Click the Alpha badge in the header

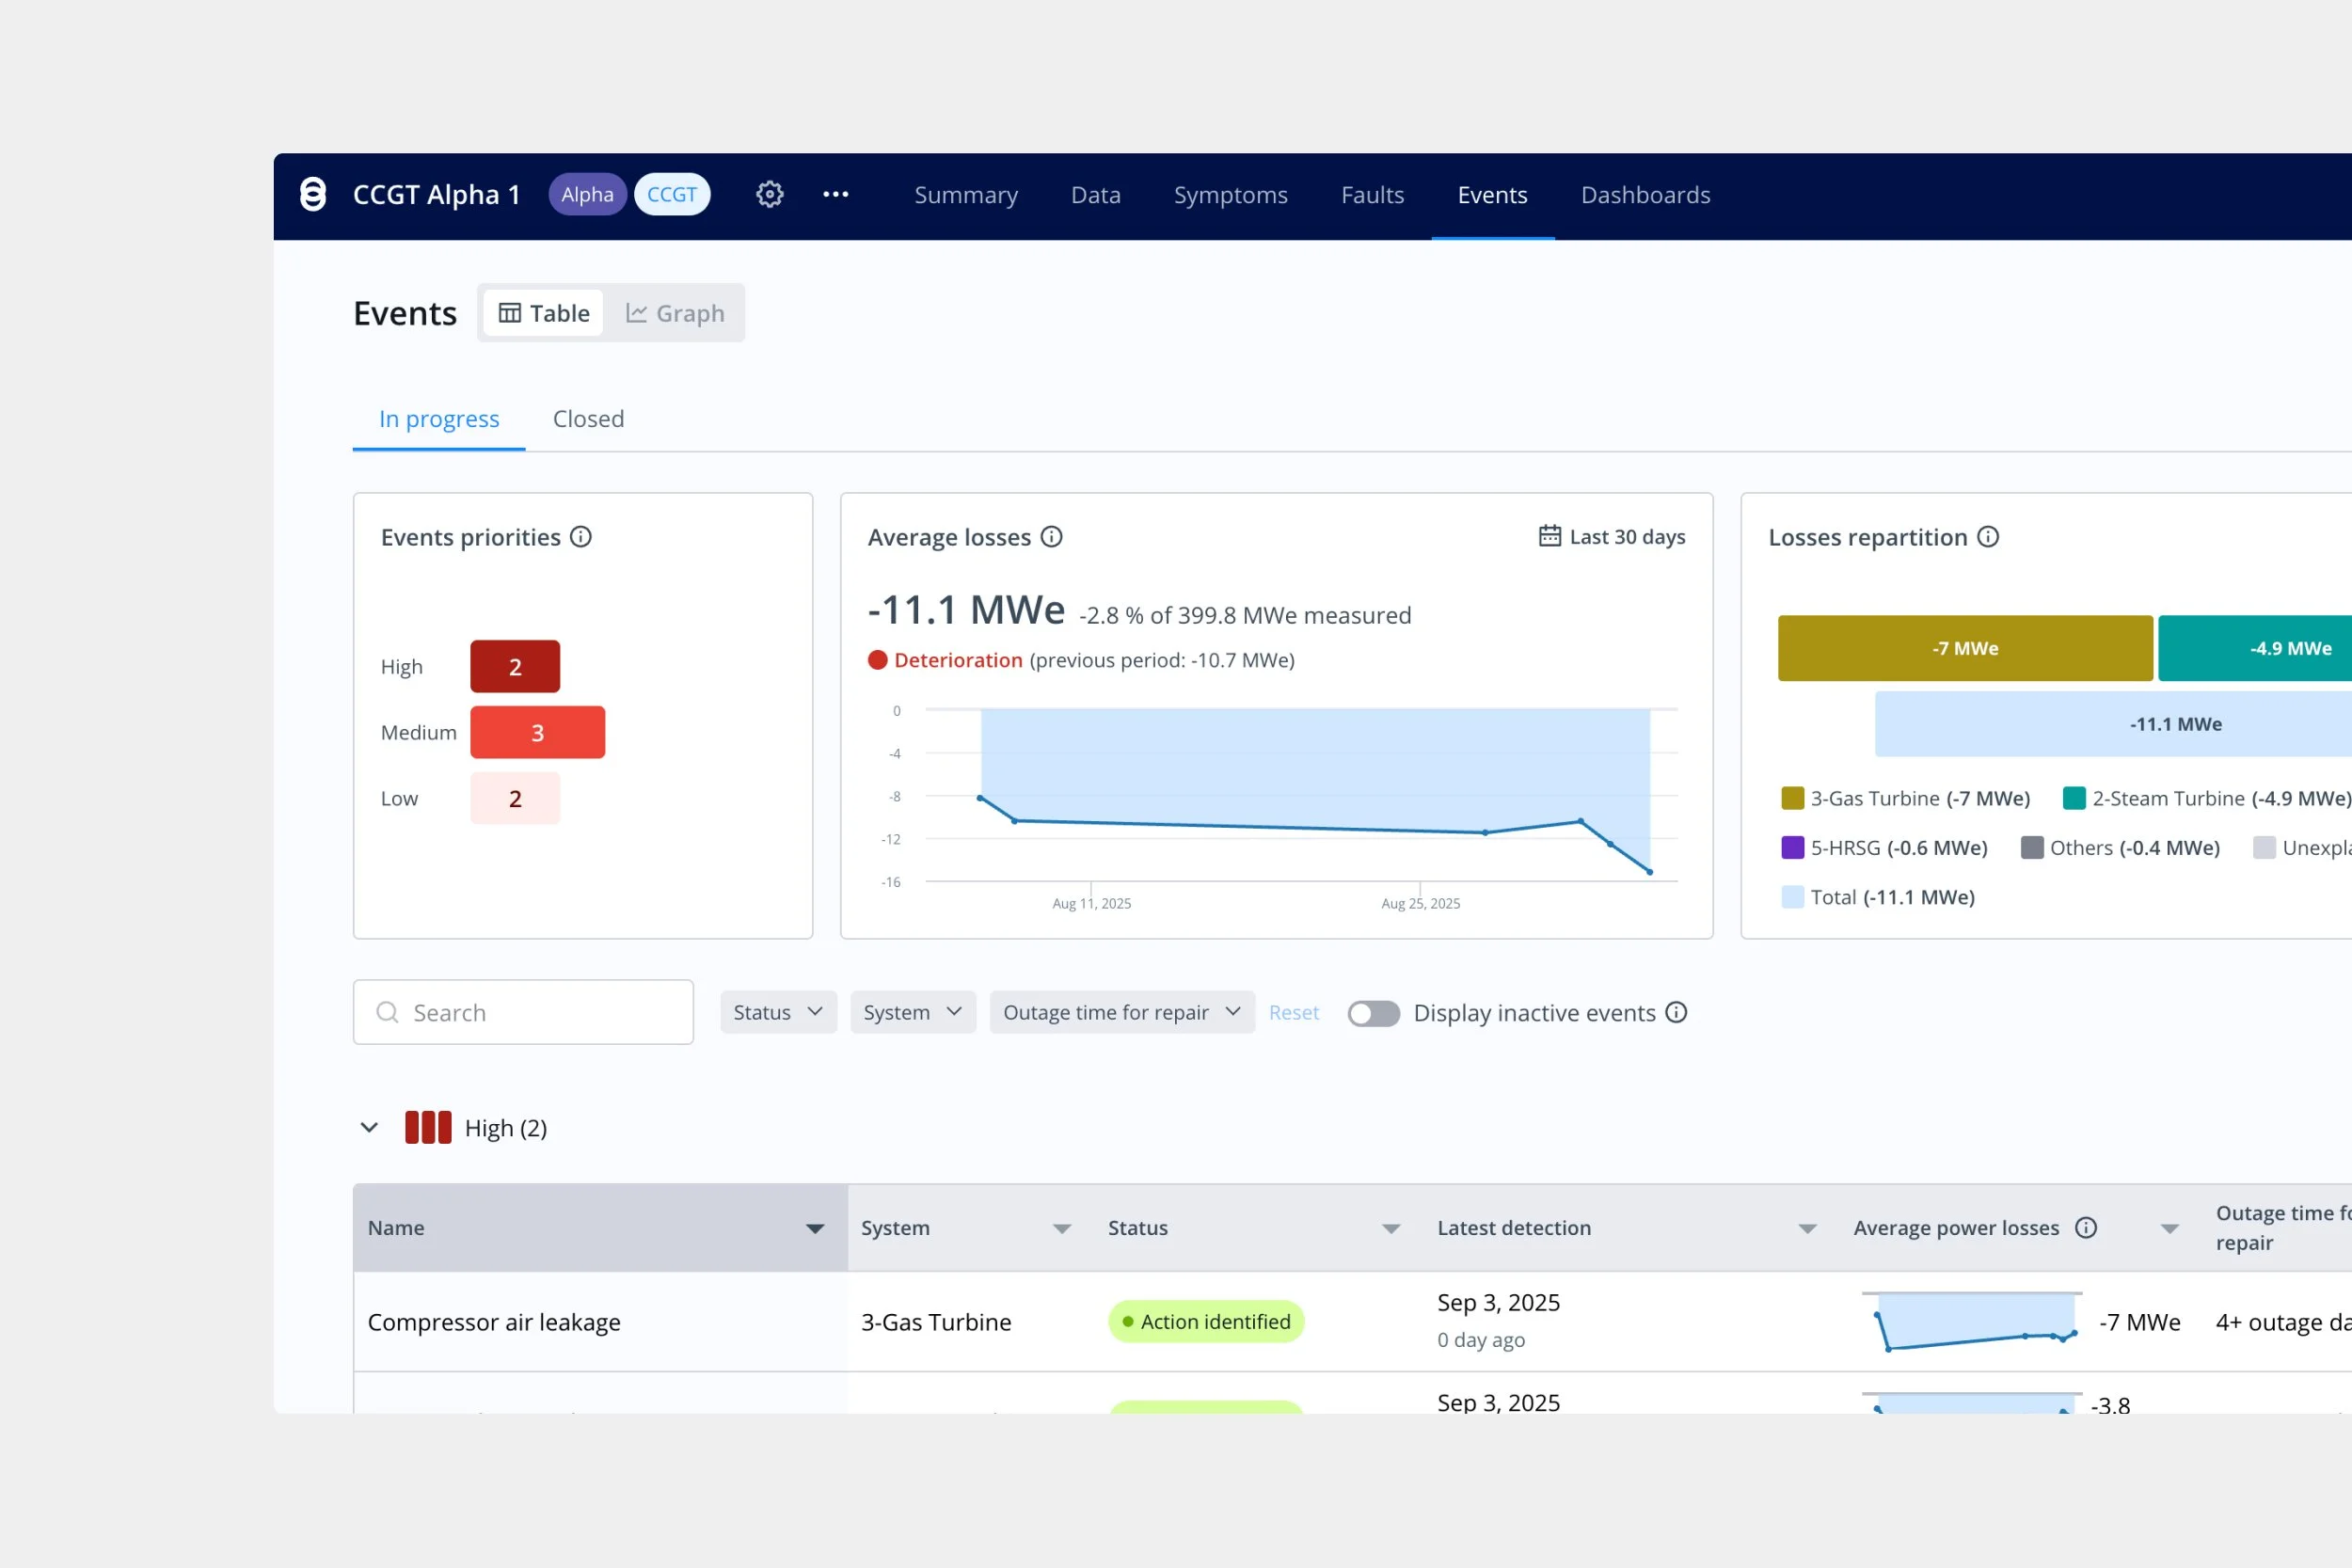point(587,194)
